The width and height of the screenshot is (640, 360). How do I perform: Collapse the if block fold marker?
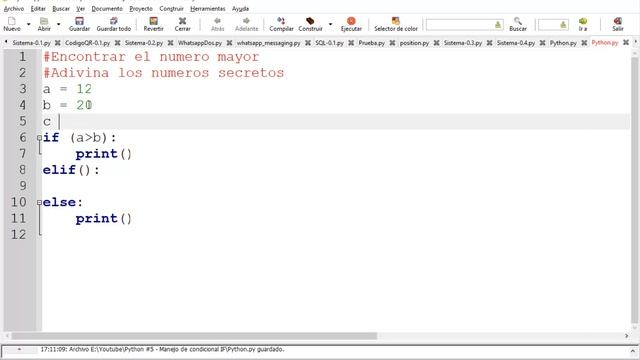(39, 138)
